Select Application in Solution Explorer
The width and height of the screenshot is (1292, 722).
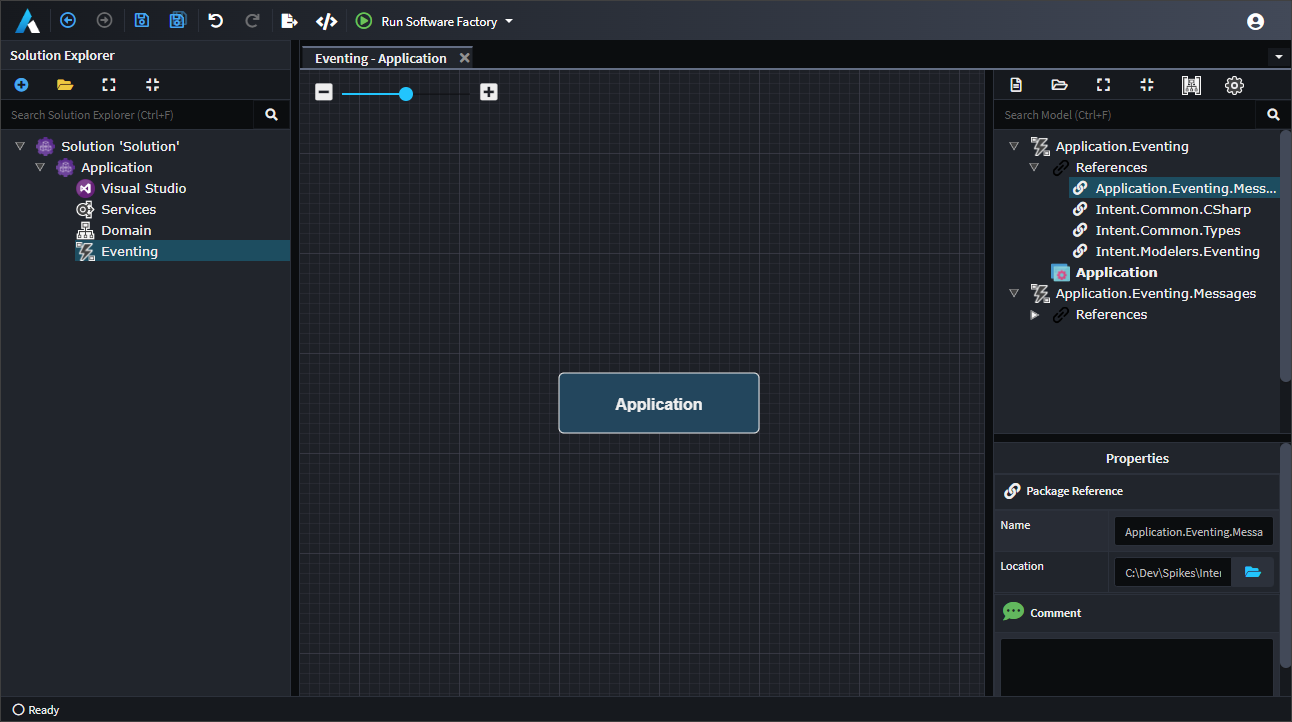pos(116,167)
